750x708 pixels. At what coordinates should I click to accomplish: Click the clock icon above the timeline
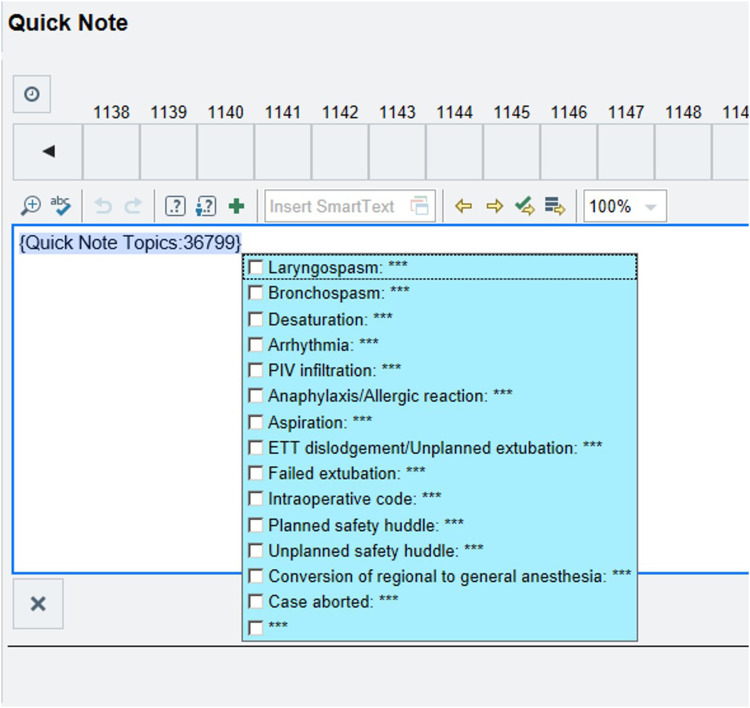32,94
